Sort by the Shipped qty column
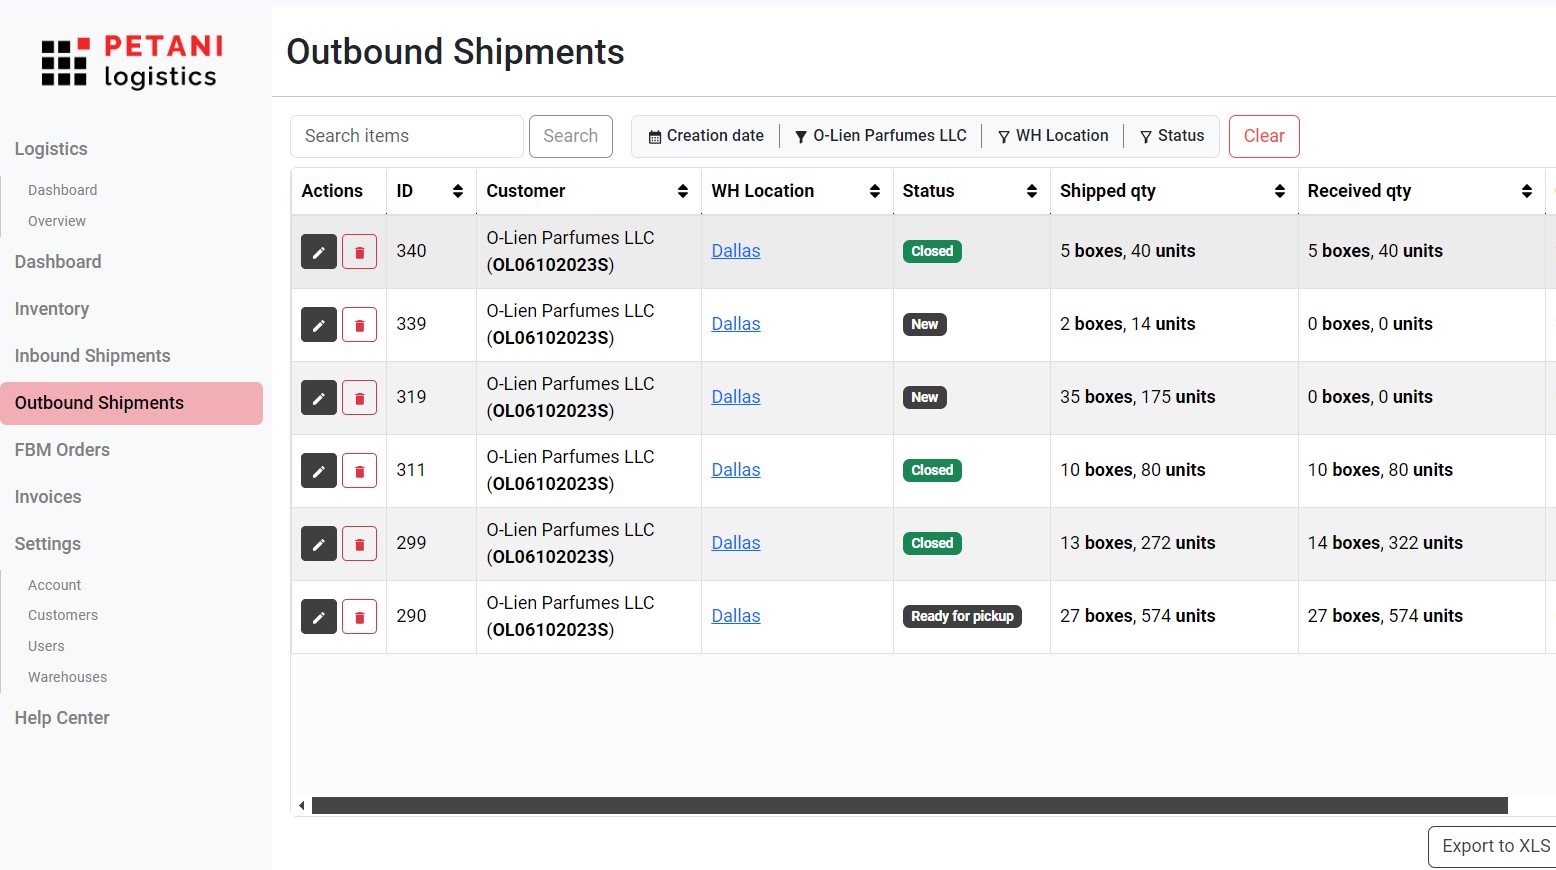 [x=1279, y=191]
